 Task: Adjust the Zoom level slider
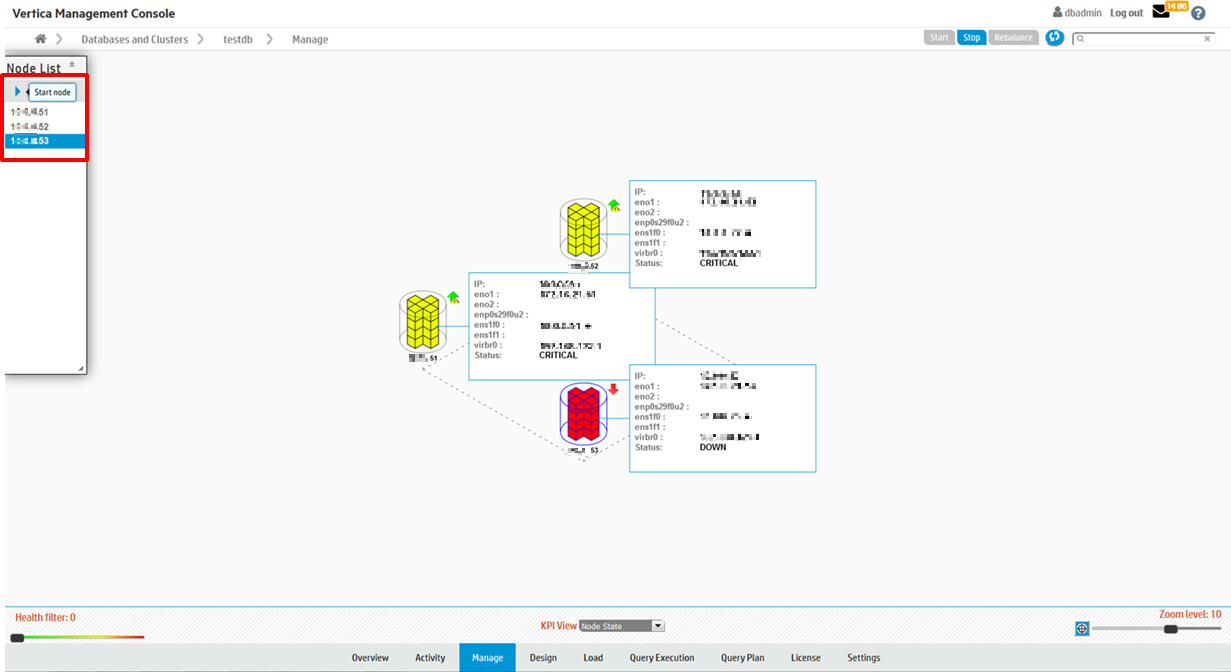click(x=1170, y=628)
